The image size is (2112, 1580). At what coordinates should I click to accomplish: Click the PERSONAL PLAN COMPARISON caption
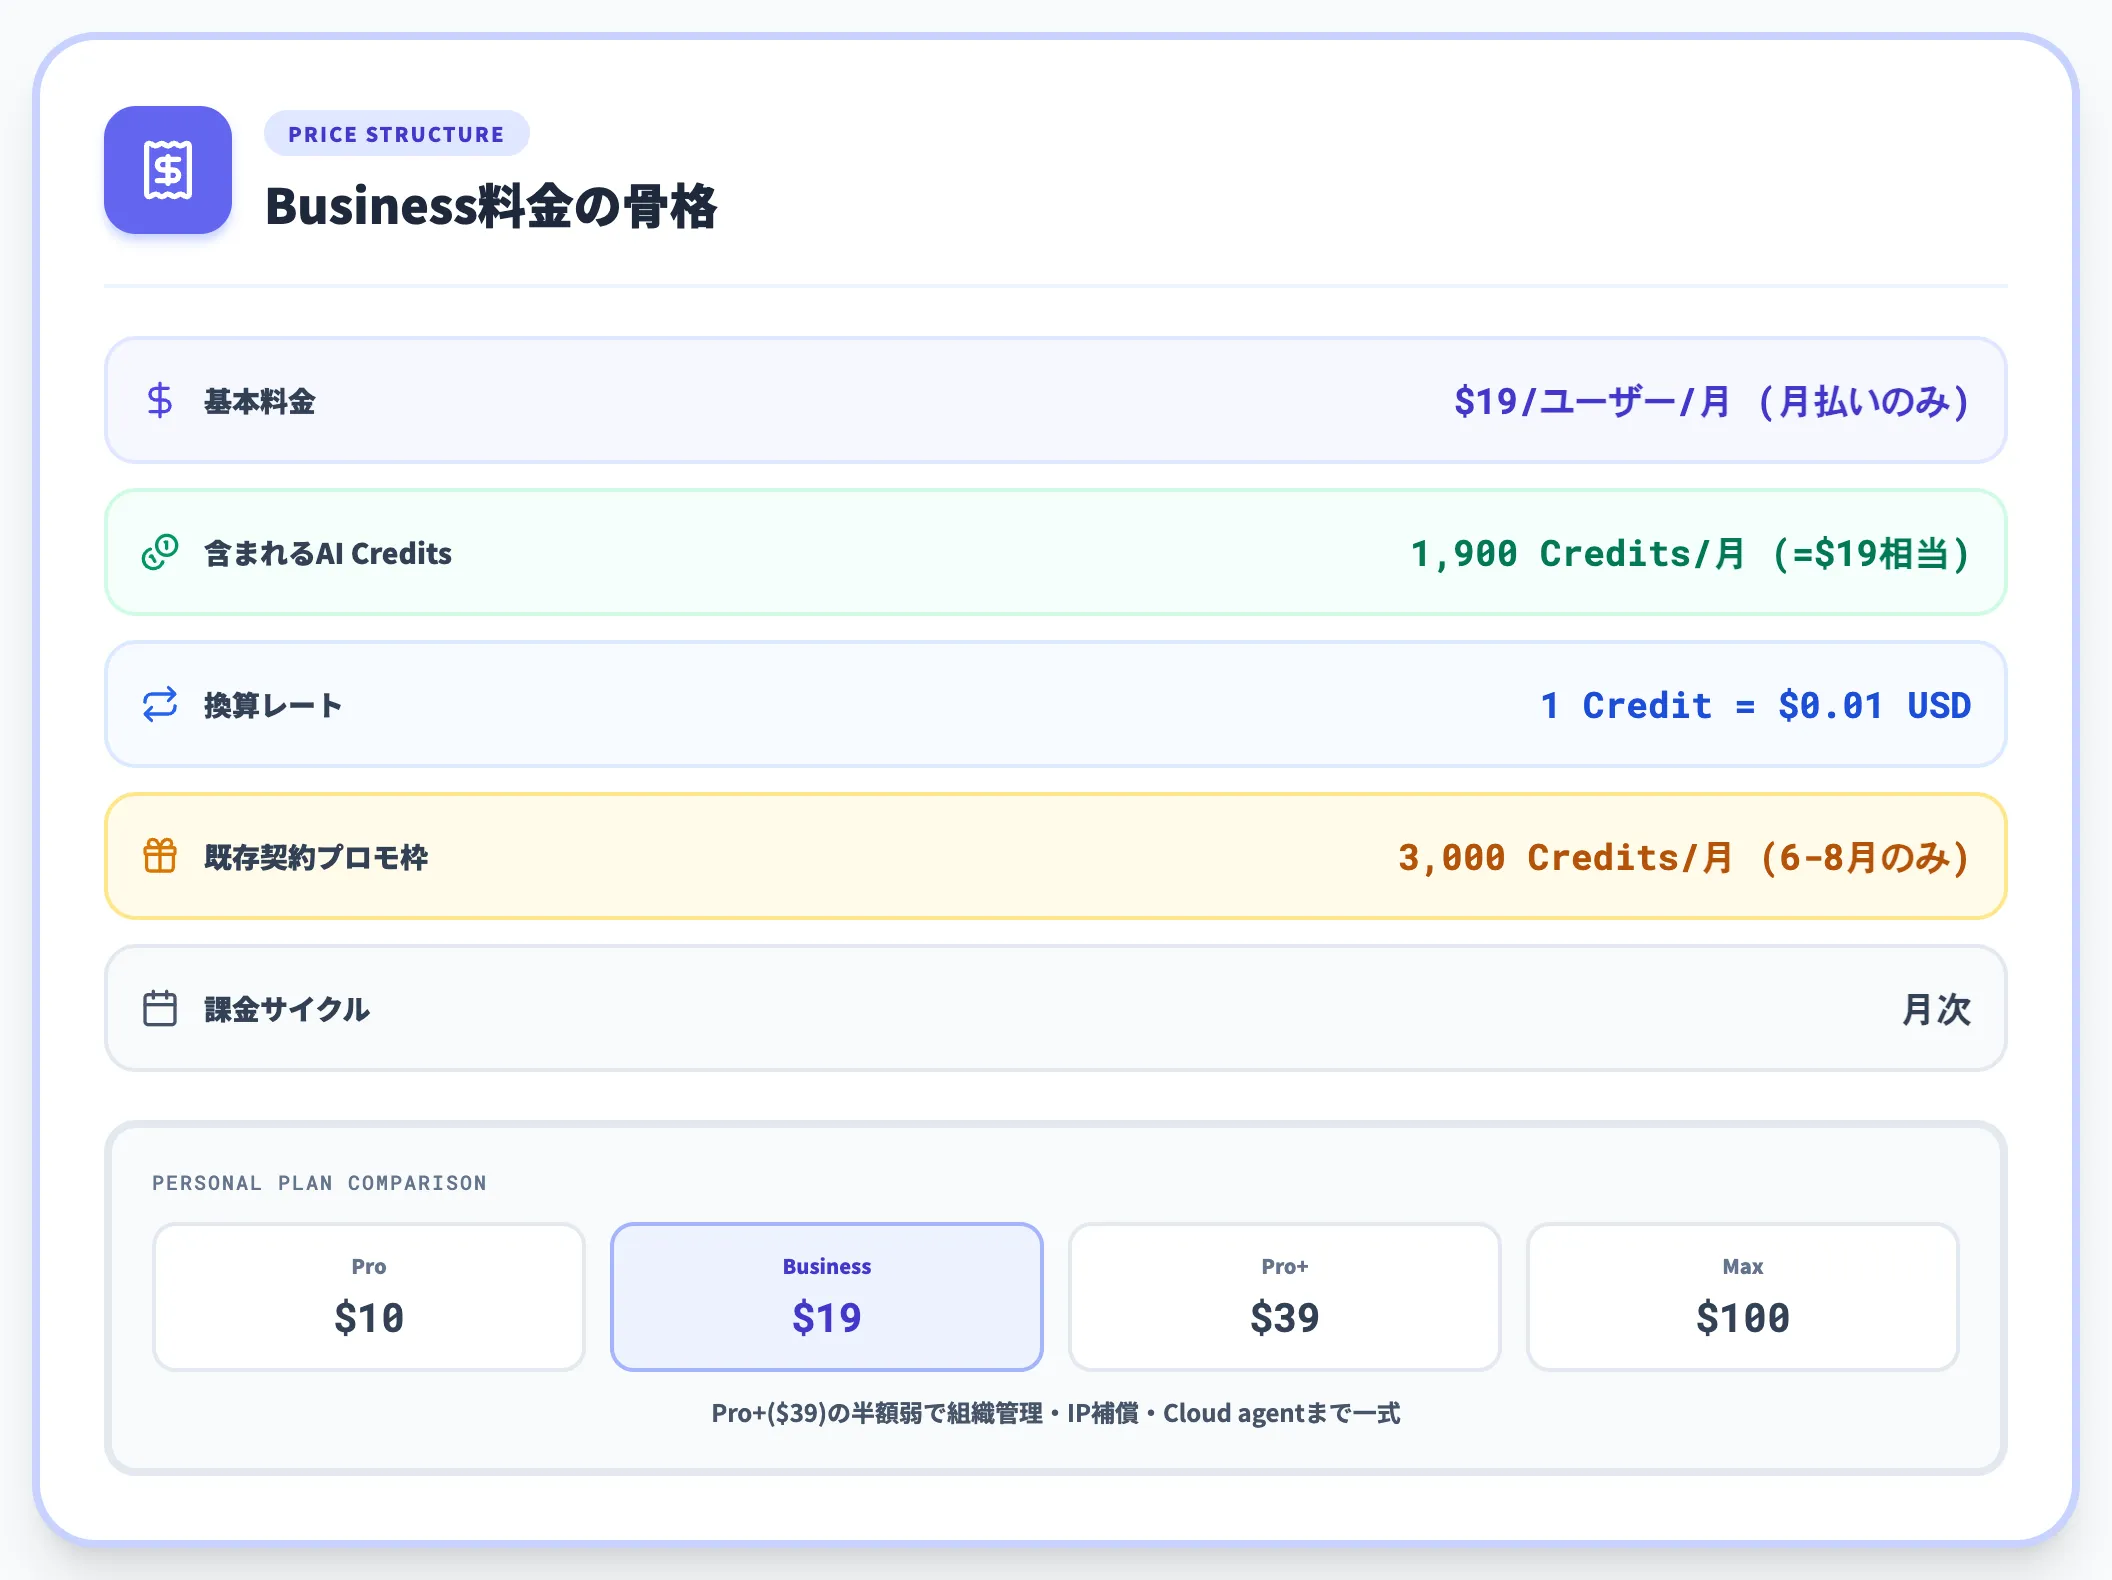coord(319,1183)
